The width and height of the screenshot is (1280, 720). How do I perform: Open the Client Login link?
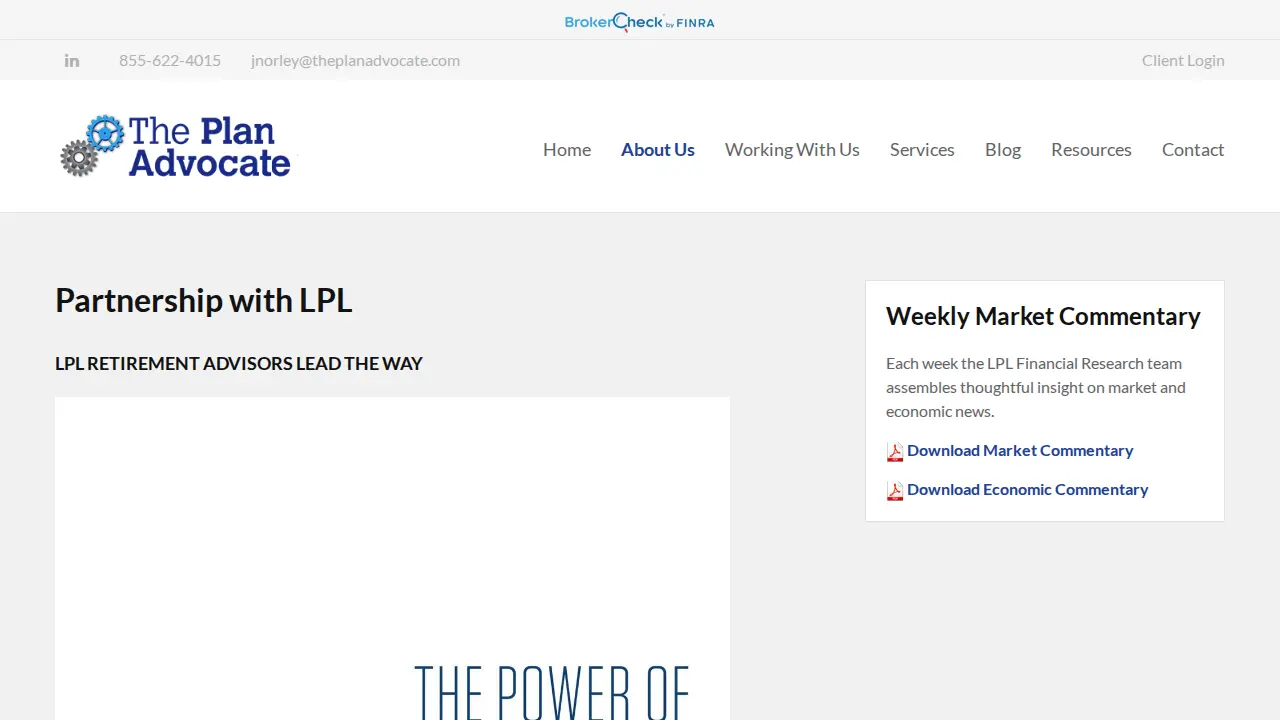click(1183, 60)
